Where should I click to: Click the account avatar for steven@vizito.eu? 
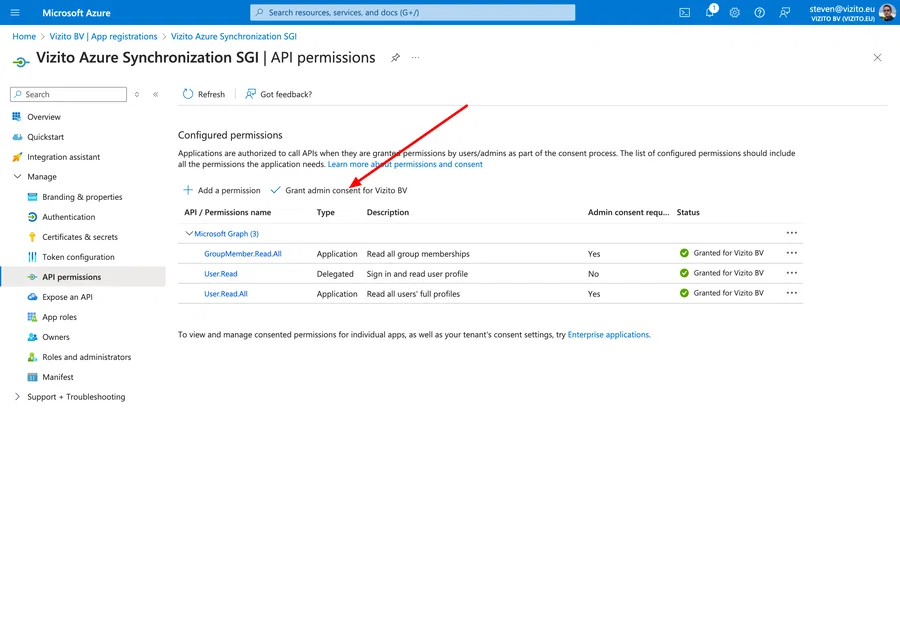(886, 12)
